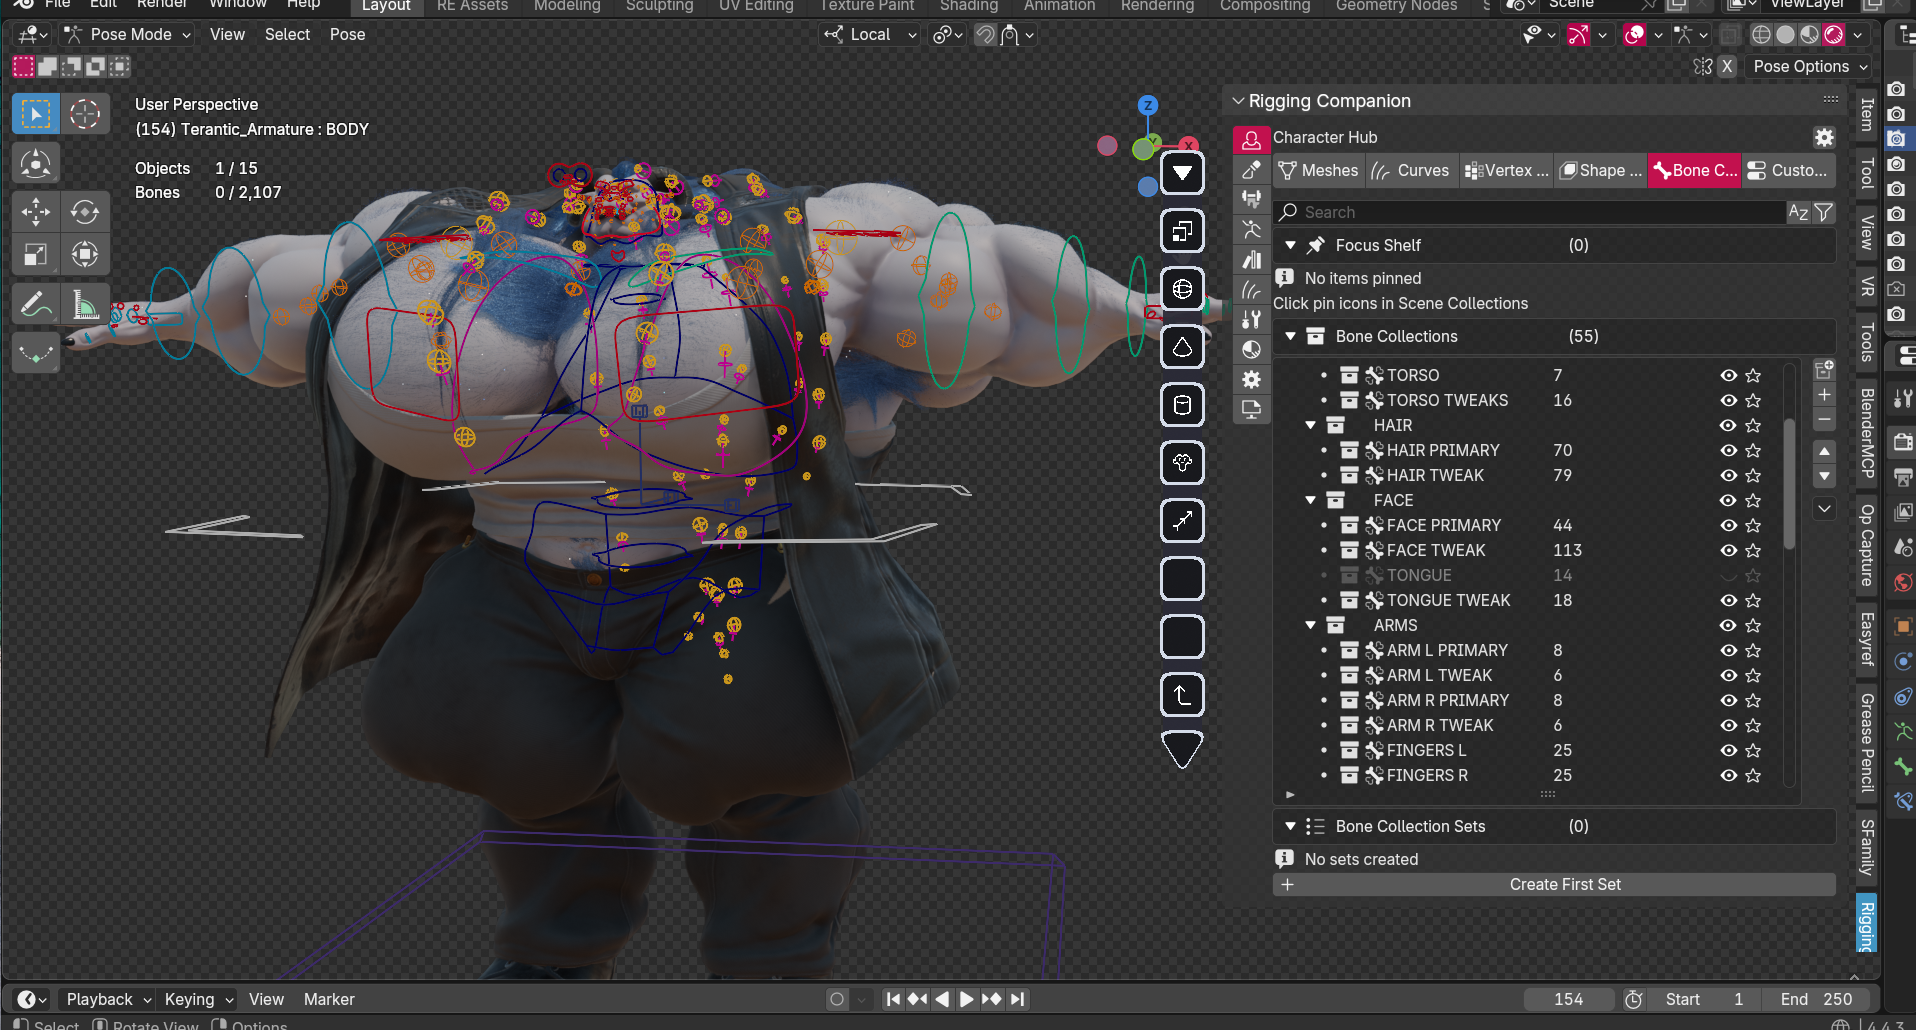
Task: Click the filter funnel icon by the search
Action: coord(1824,212)
